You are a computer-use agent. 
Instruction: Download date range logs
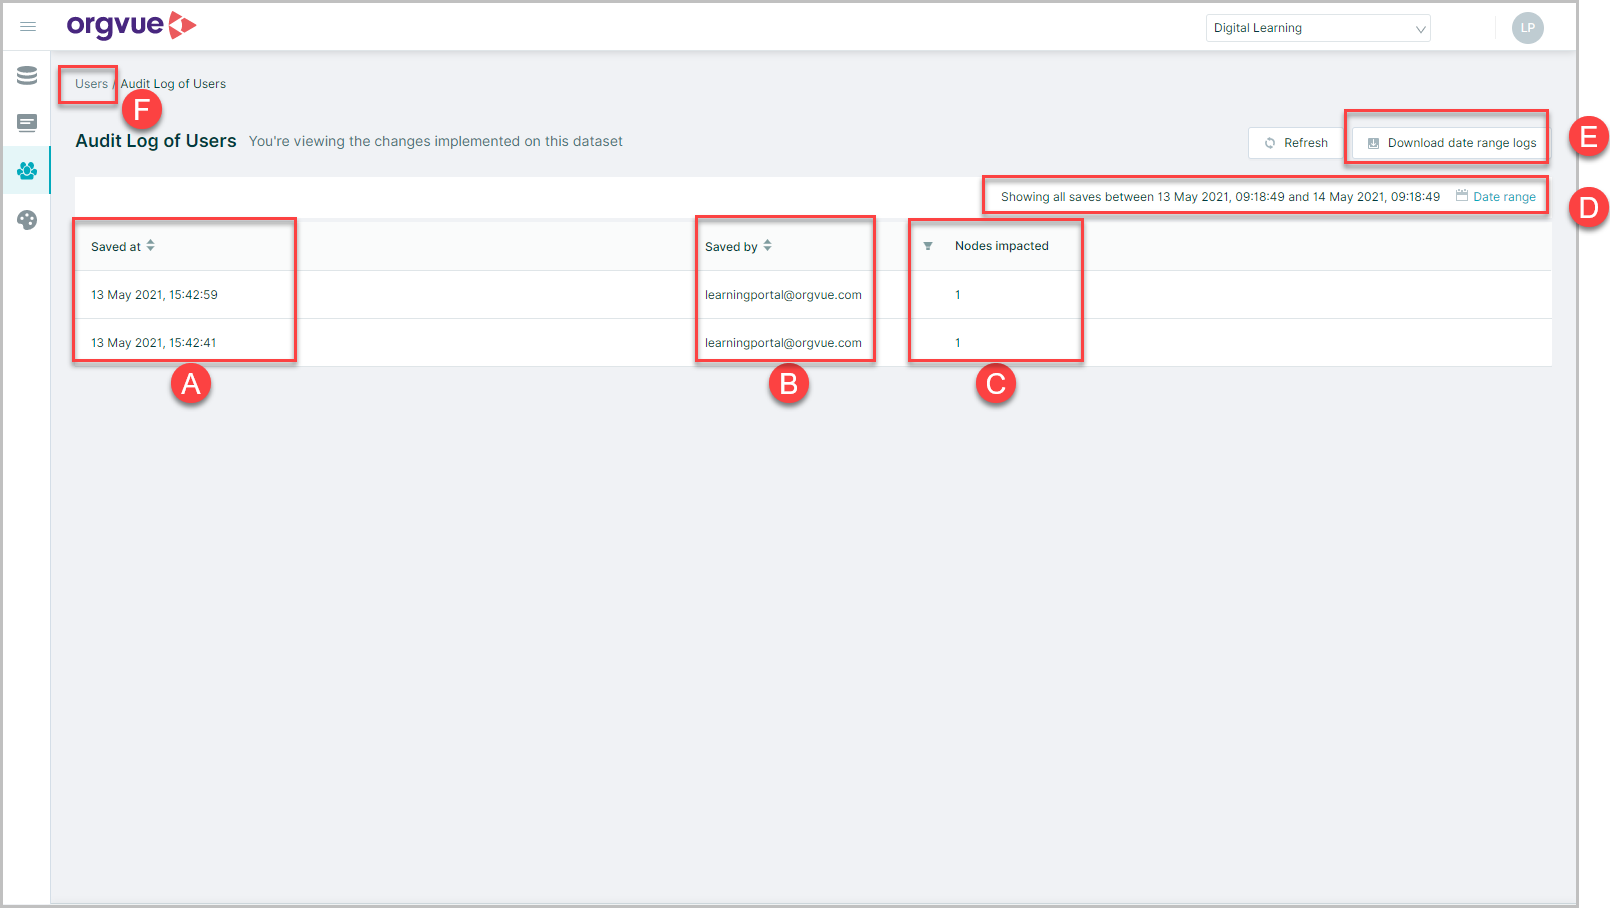tap(1451, 143)
